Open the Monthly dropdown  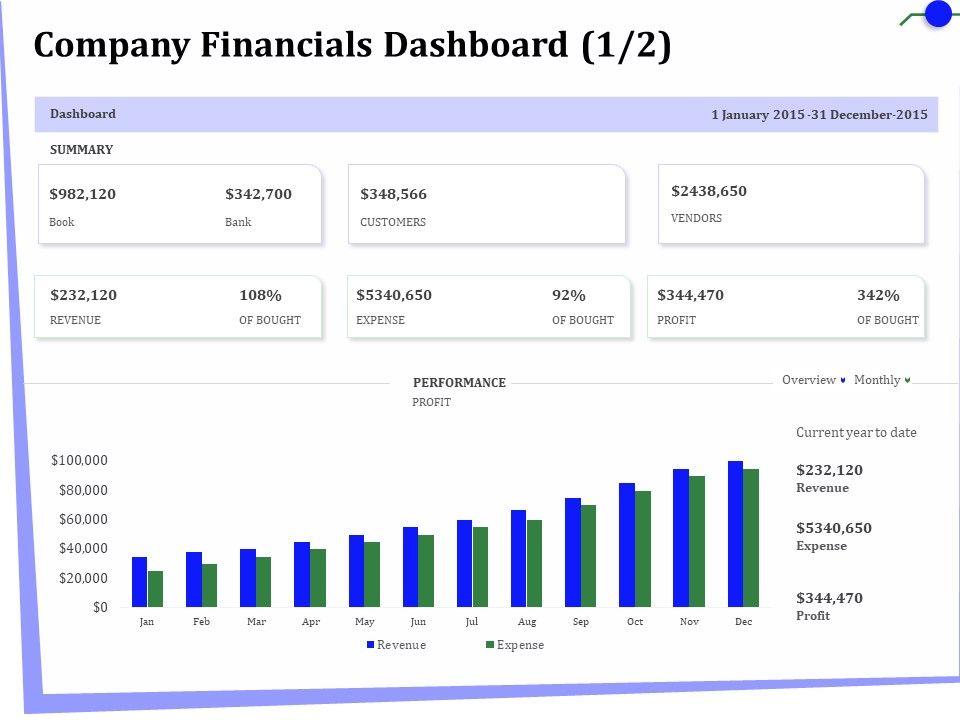click(882, 380)
